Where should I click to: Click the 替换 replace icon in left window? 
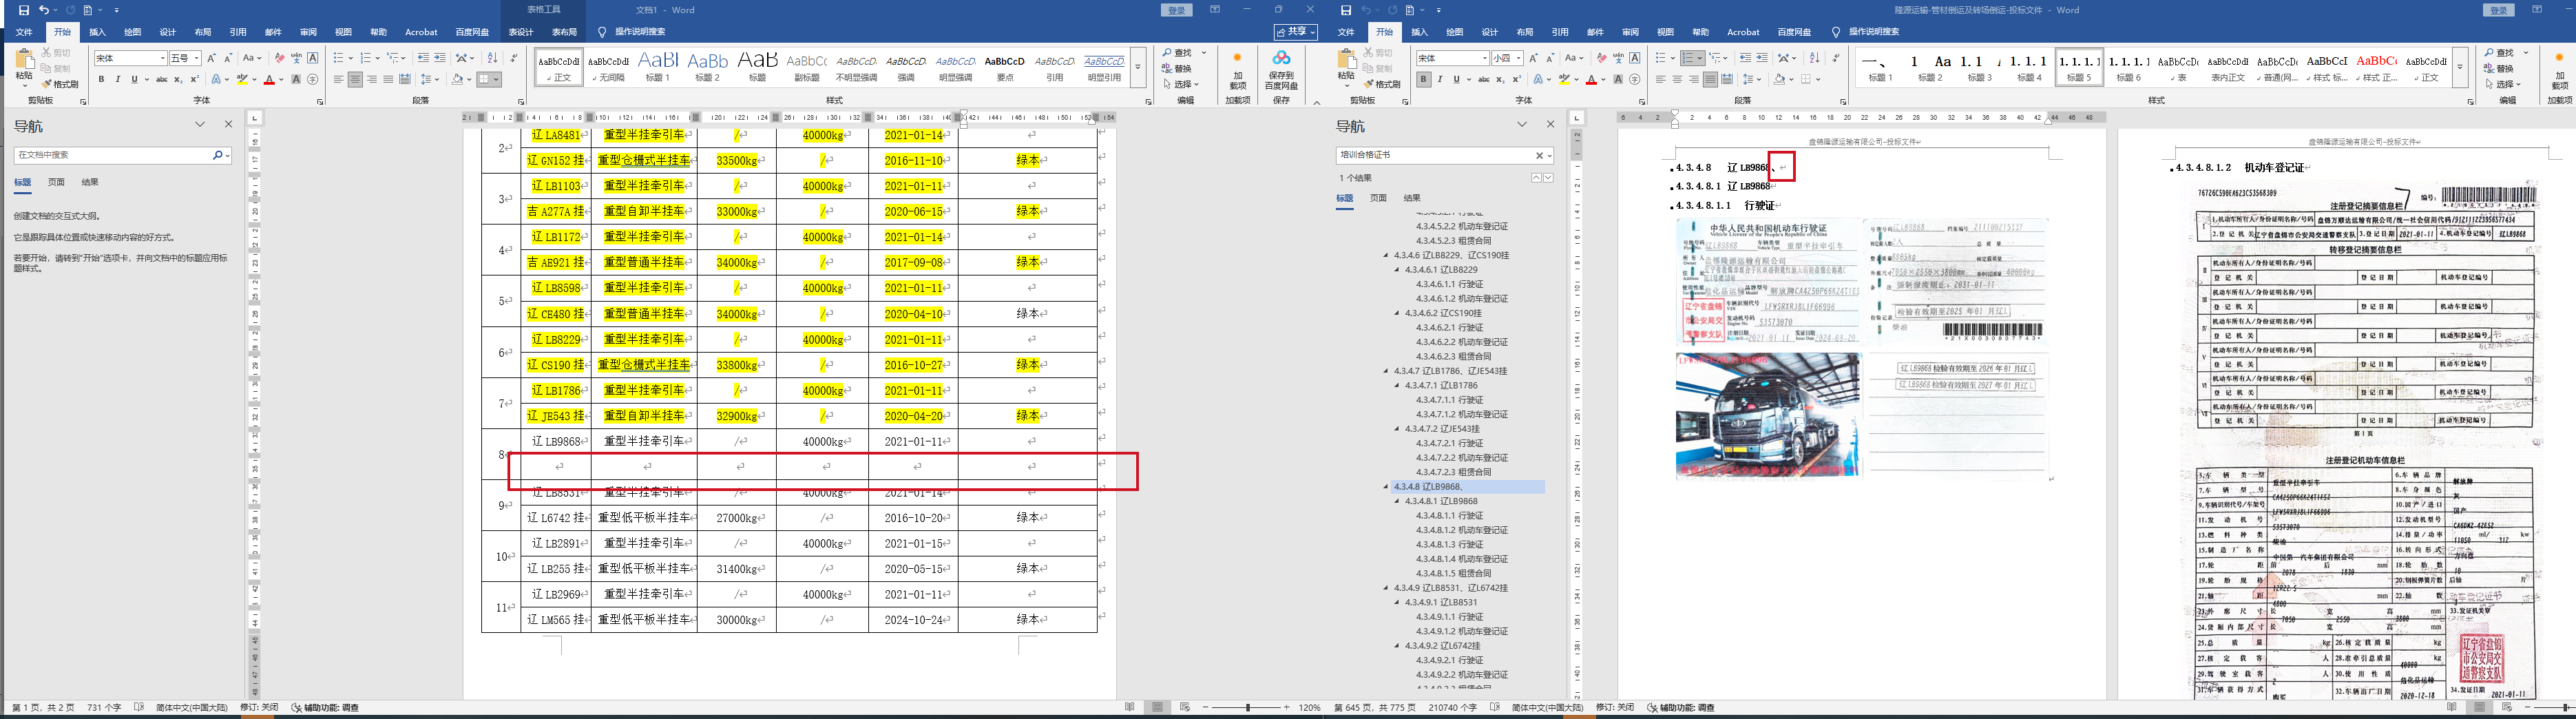[x=1177, y=69]
